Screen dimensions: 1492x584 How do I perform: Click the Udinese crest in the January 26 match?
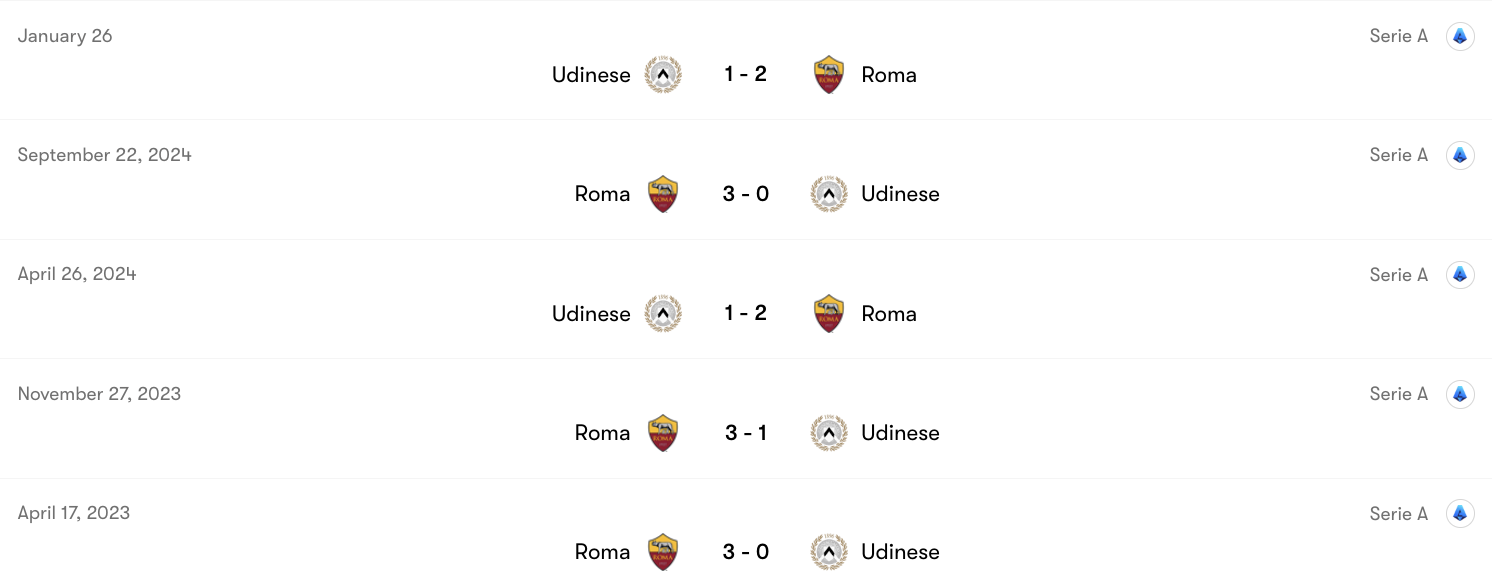(x=662, y=74)
